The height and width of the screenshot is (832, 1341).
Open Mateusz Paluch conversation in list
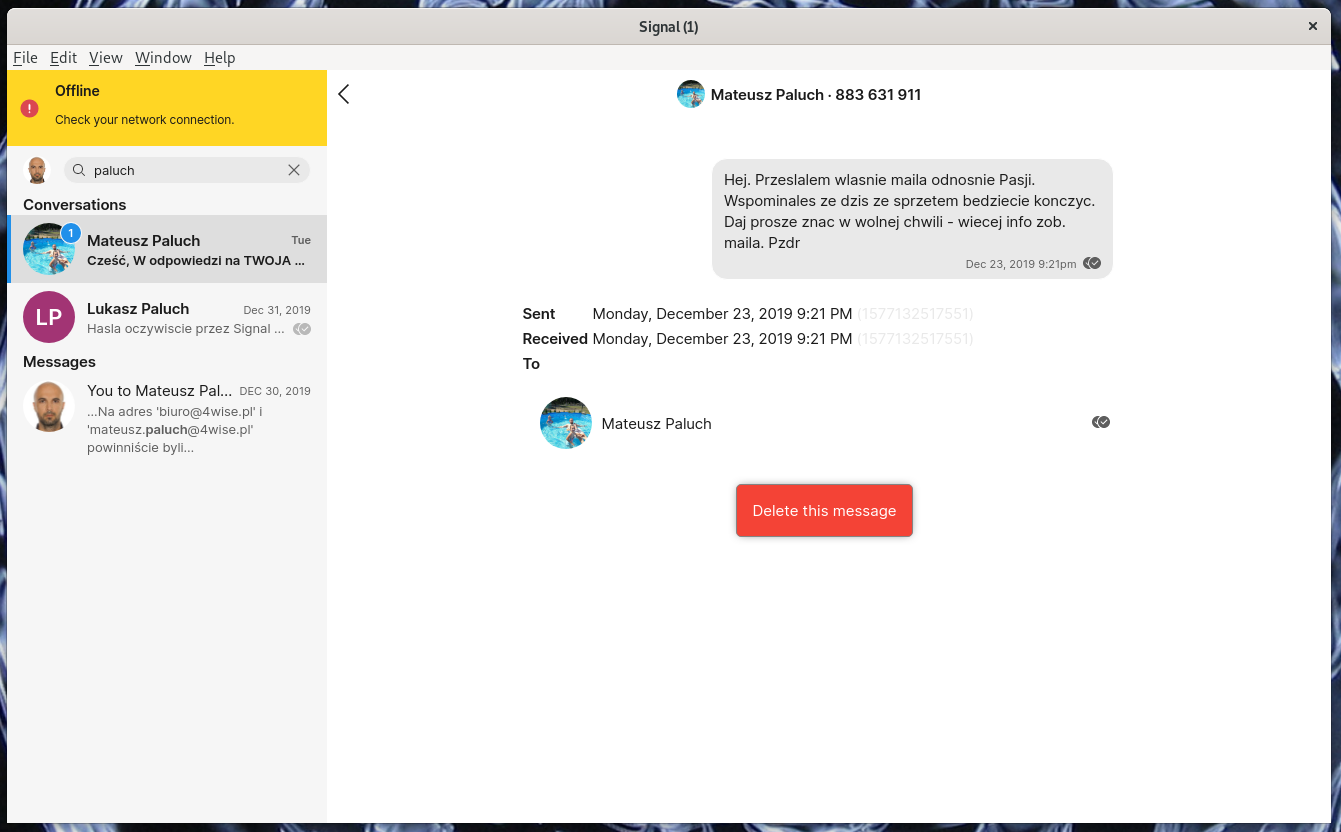[x=167, y=249]
